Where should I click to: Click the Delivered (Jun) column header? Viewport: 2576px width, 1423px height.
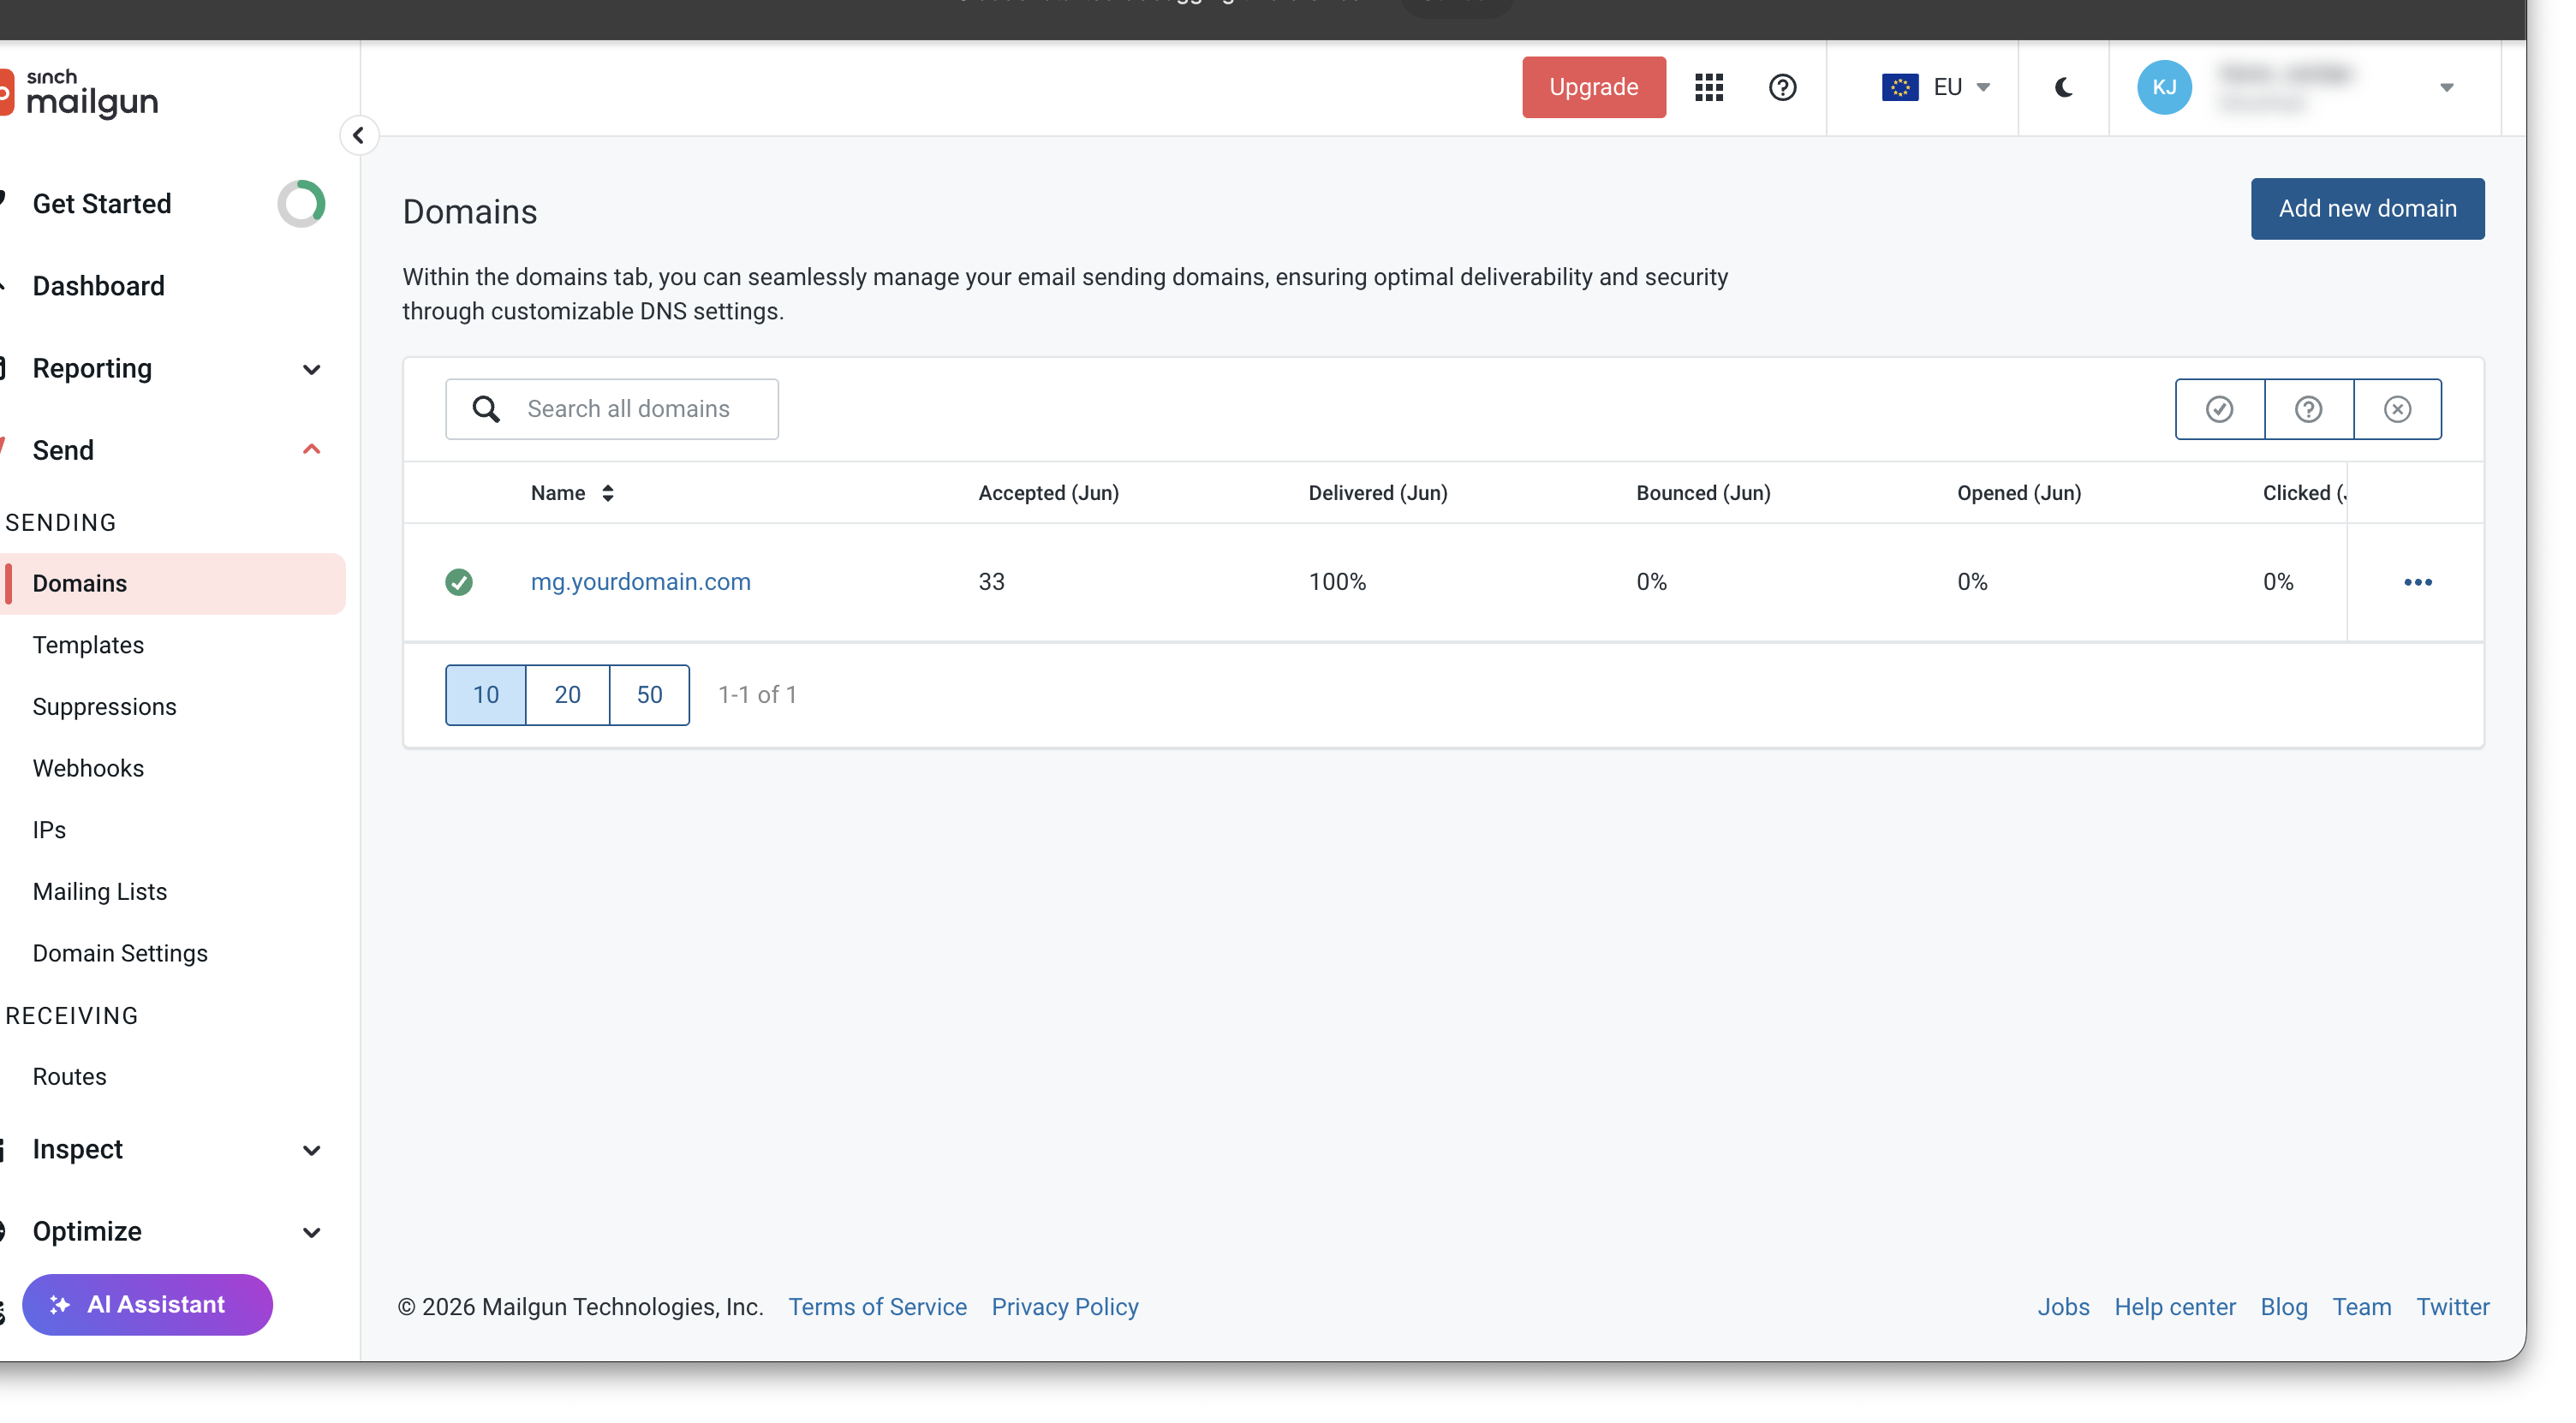tap(1377, 493)
